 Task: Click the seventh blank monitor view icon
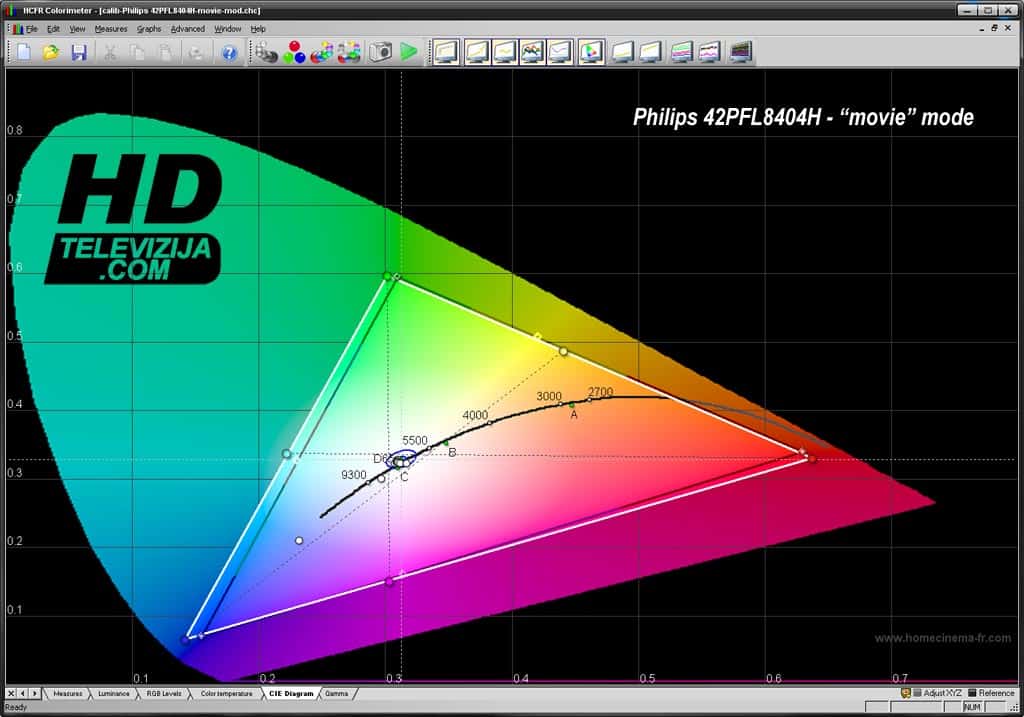point(622,52)
